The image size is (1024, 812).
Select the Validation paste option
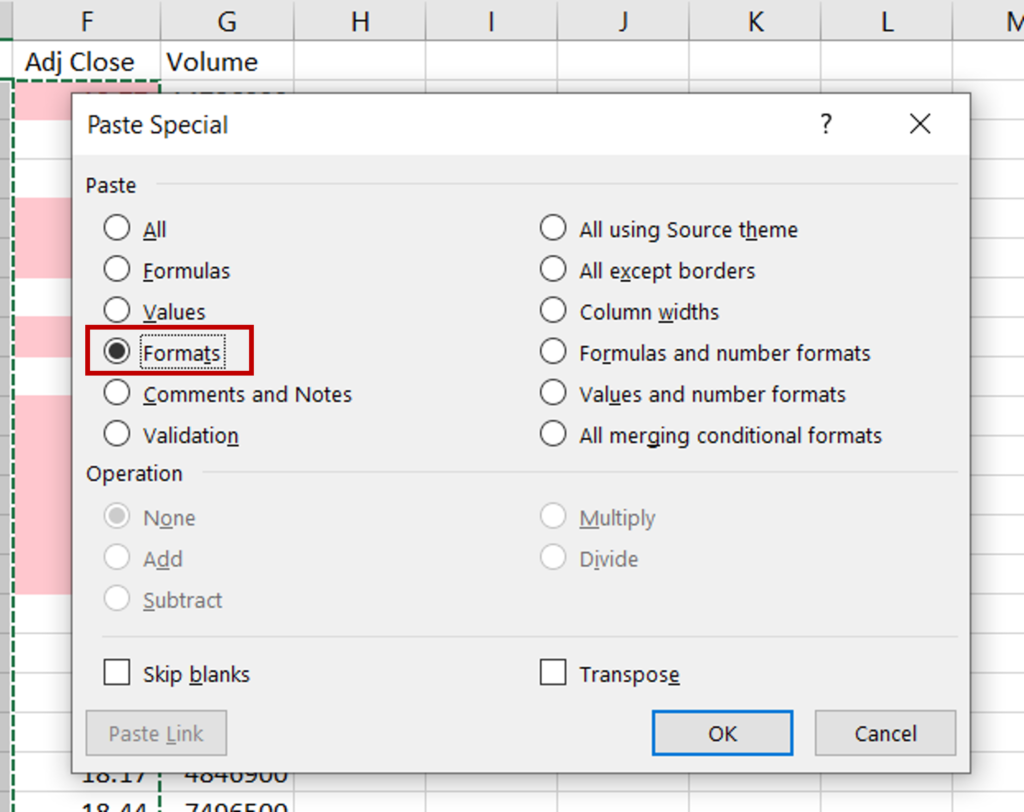pyautogui.click(x=117, y=434)
